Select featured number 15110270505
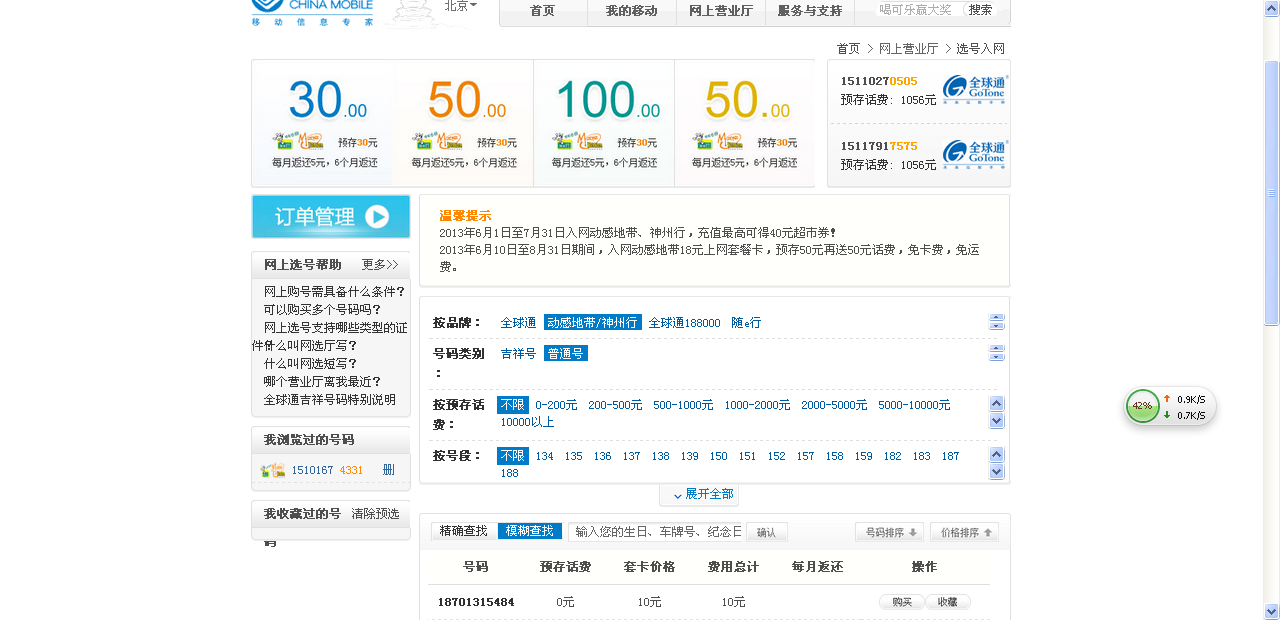The image size is (1280, 620). pyautogui.click(x=878, y=81)
